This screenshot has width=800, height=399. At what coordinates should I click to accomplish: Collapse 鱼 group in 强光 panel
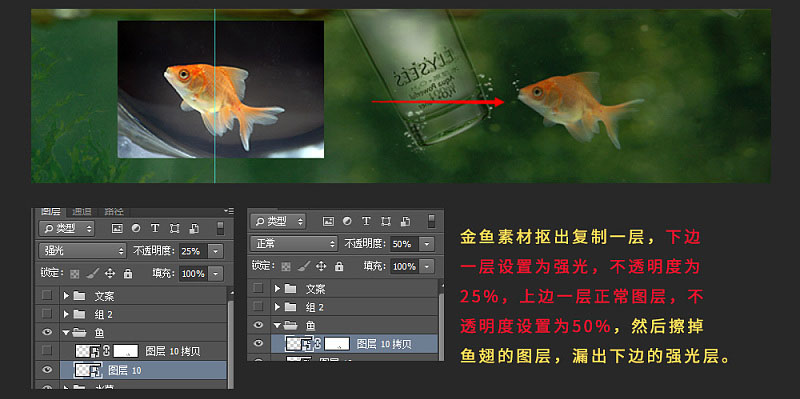pos(66,333)
